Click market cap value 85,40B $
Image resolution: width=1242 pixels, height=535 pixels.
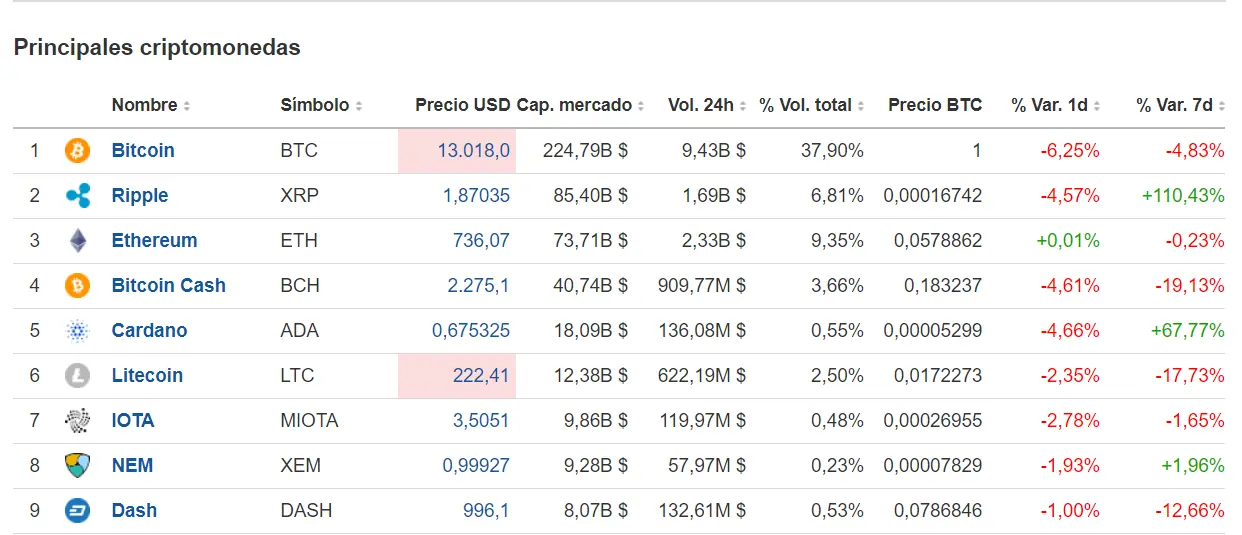pyautogui.click(x=590, y=196)
